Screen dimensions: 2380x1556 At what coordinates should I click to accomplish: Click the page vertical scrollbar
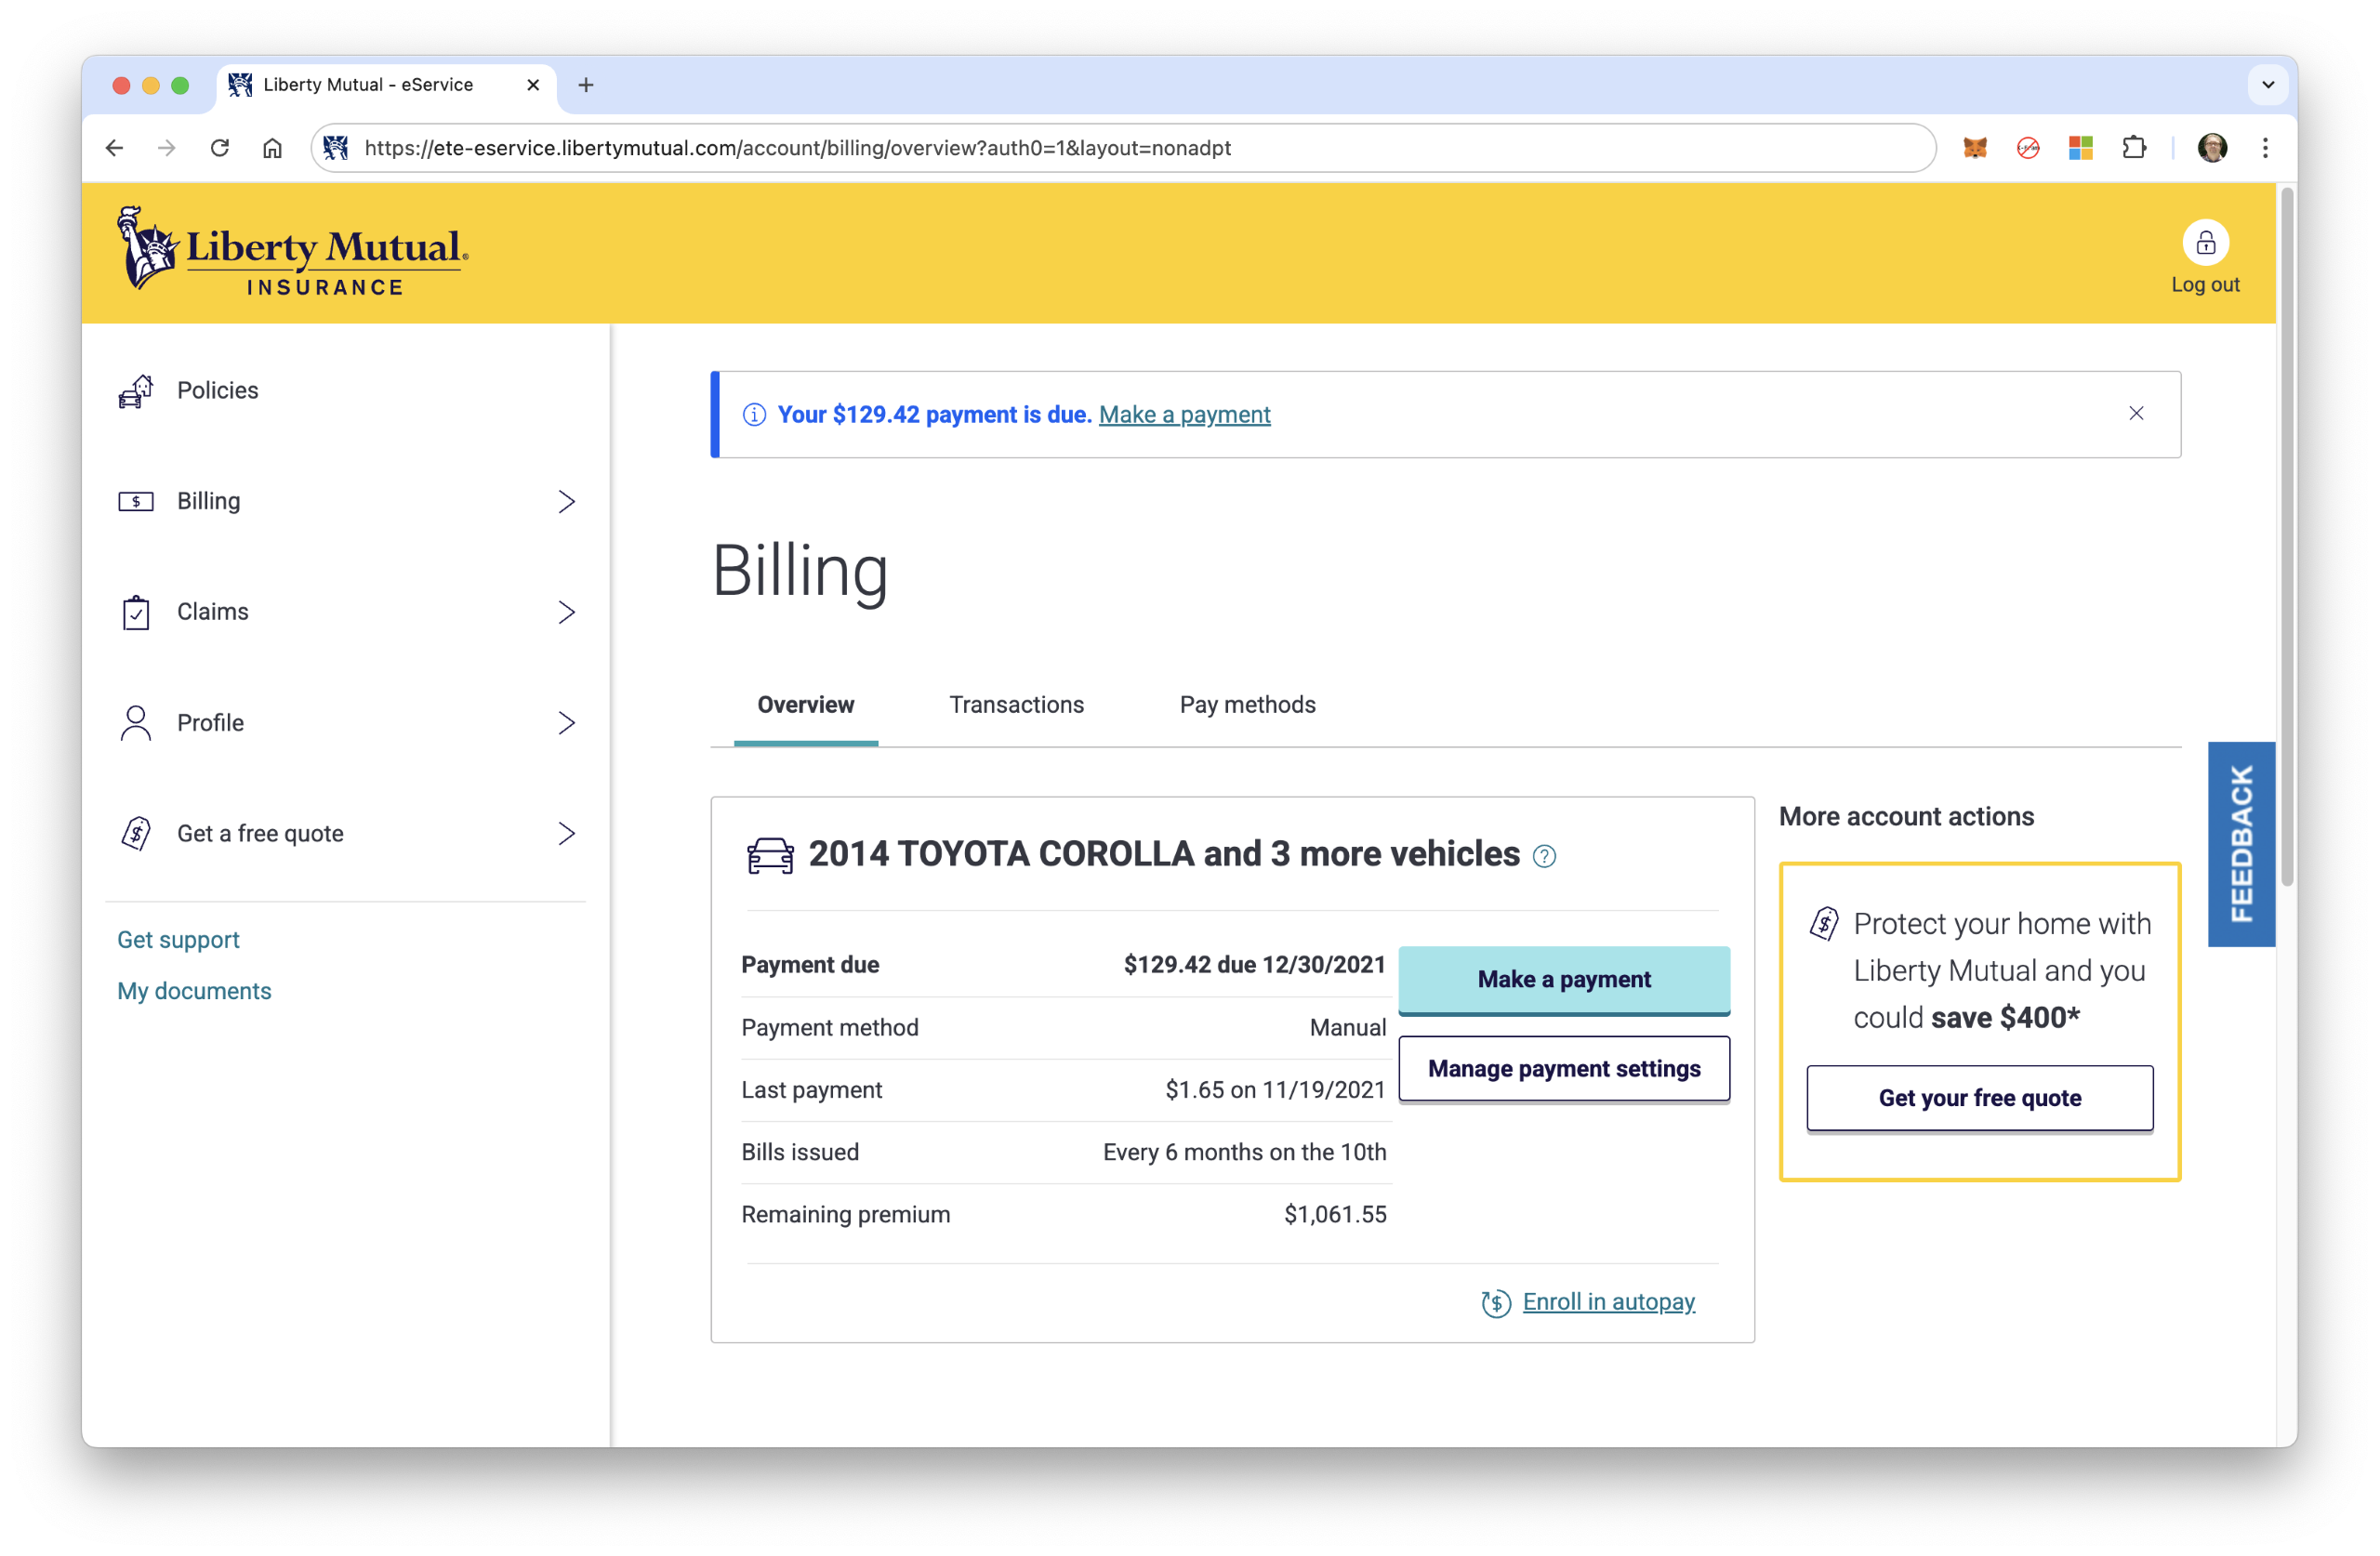(2286, 536)
